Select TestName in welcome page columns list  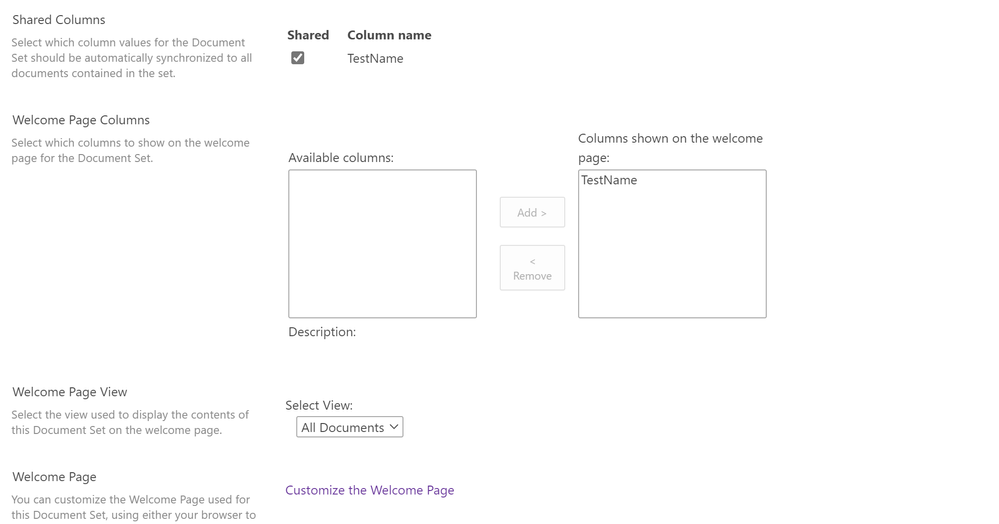click(x=609, y=180)
